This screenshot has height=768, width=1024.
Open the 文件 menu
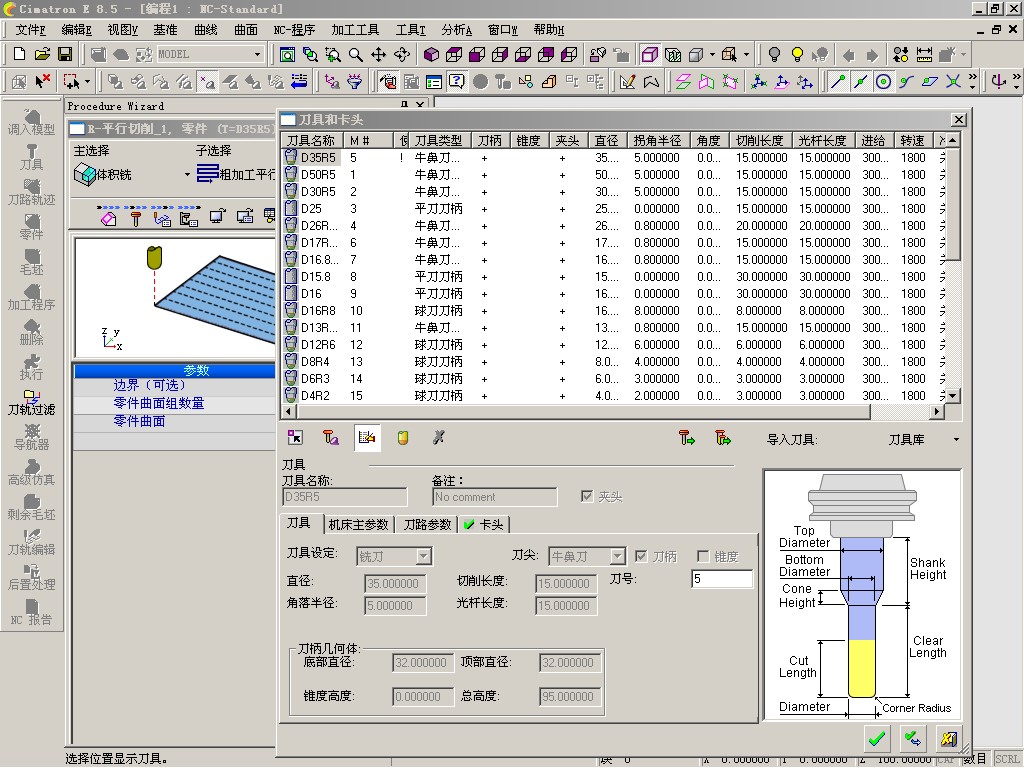[31, 29]
